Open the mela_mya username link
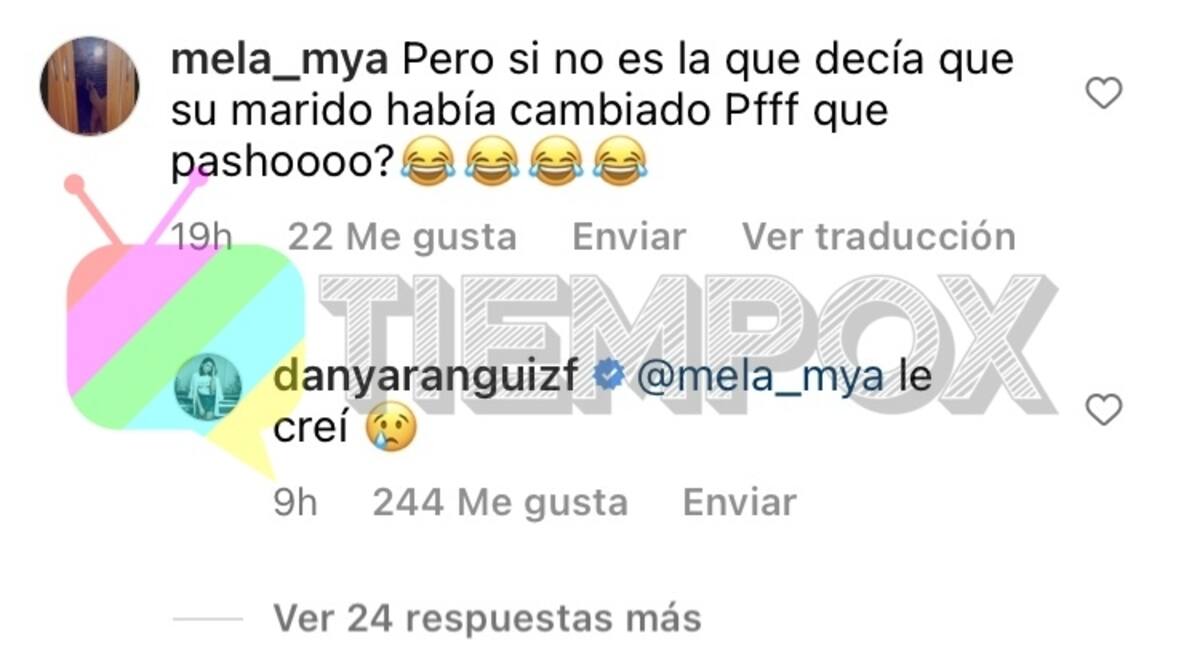Viewport: 1200px width, 664px height. tap(280, 60)
